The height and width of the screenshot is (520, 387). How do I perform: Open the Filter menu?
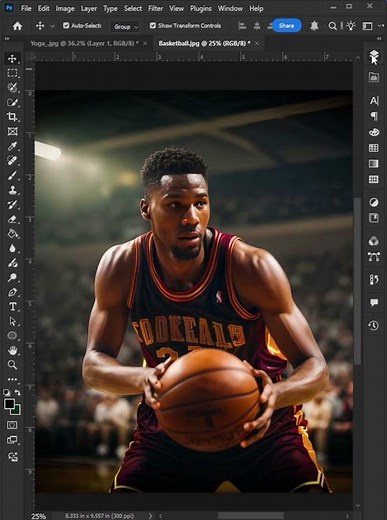tap(155, 8)
